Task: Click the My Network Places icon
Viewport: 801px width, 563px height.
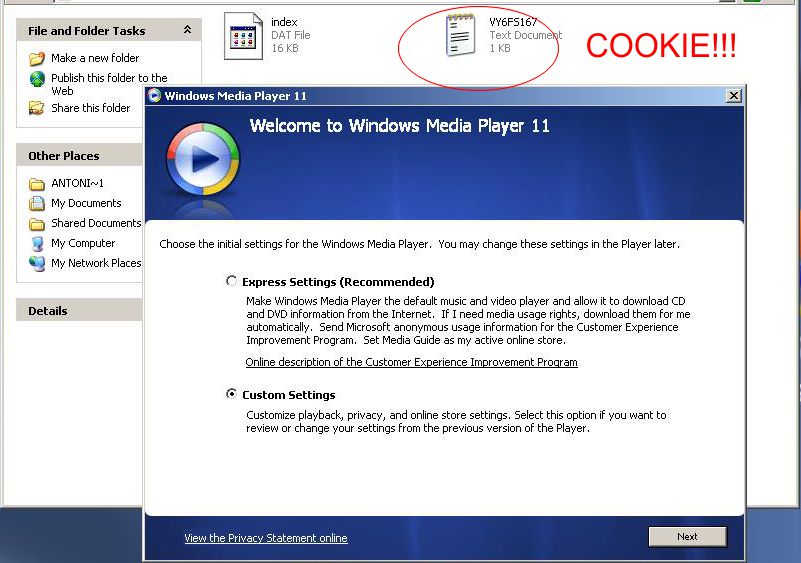Action: [x=37, y=264]
